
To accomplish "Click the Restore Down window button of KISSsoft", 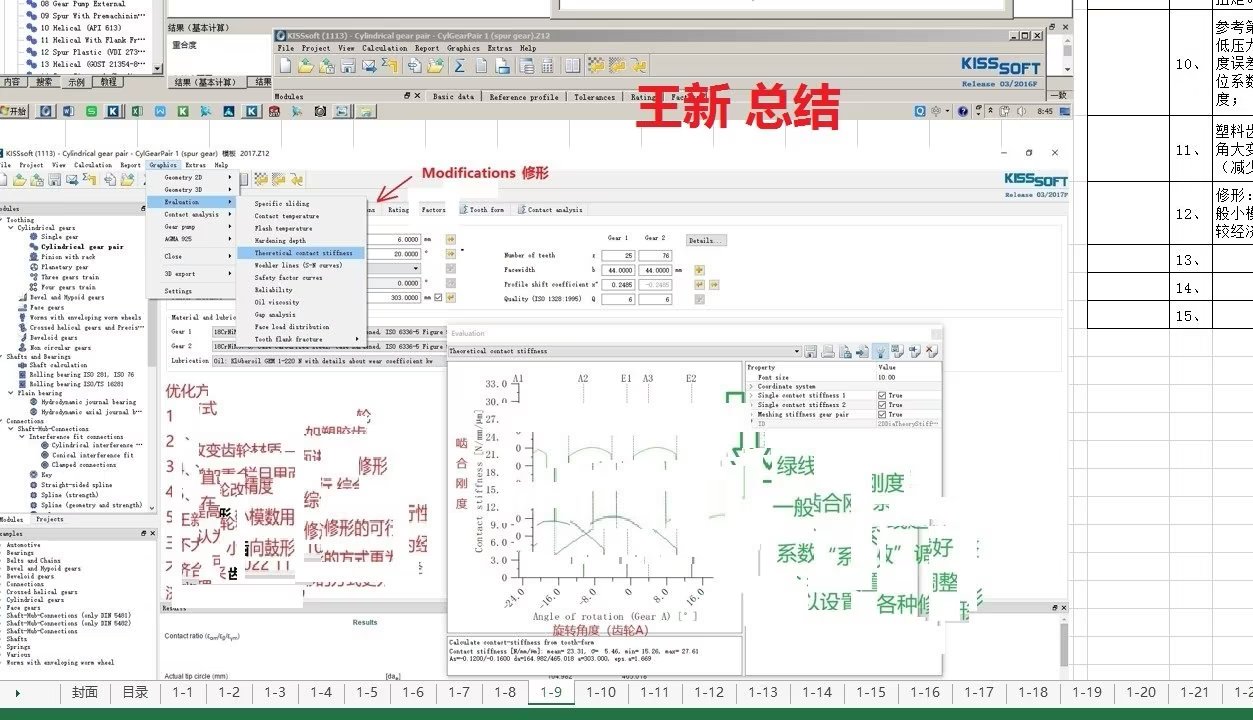I will (x=1028, y=153).
